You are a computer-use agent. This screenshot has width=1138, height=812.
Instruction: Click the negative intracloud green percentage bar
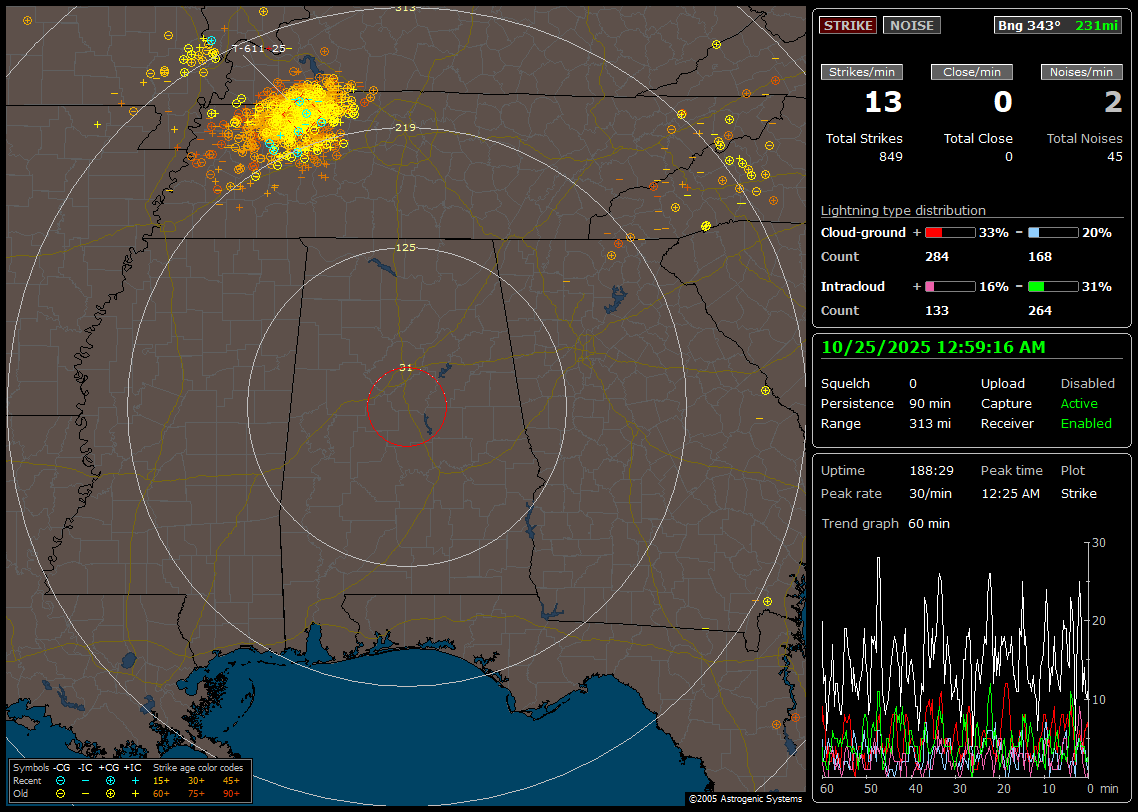(1053, 287)
